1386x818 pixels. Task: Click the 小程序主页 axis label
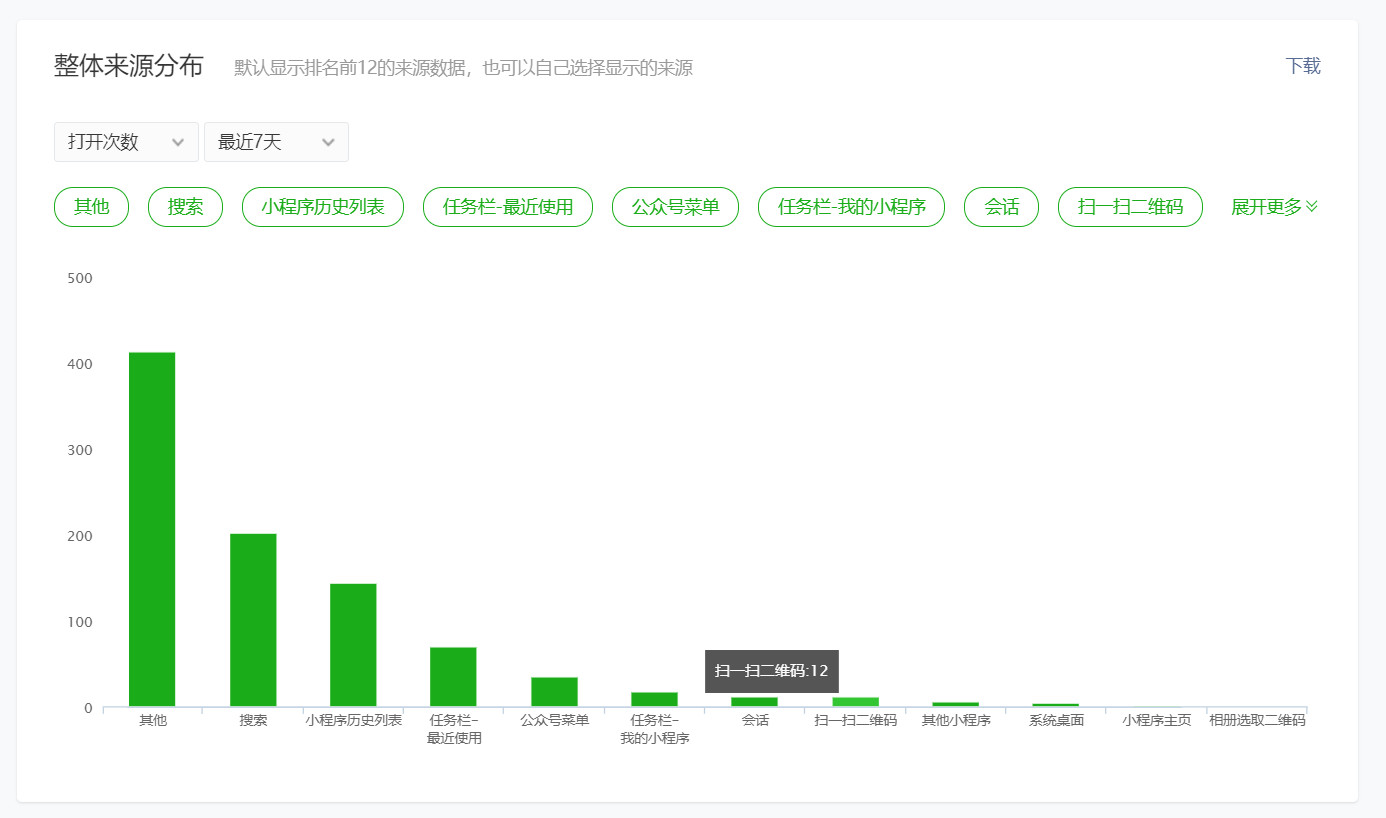tap(1156, 720)
